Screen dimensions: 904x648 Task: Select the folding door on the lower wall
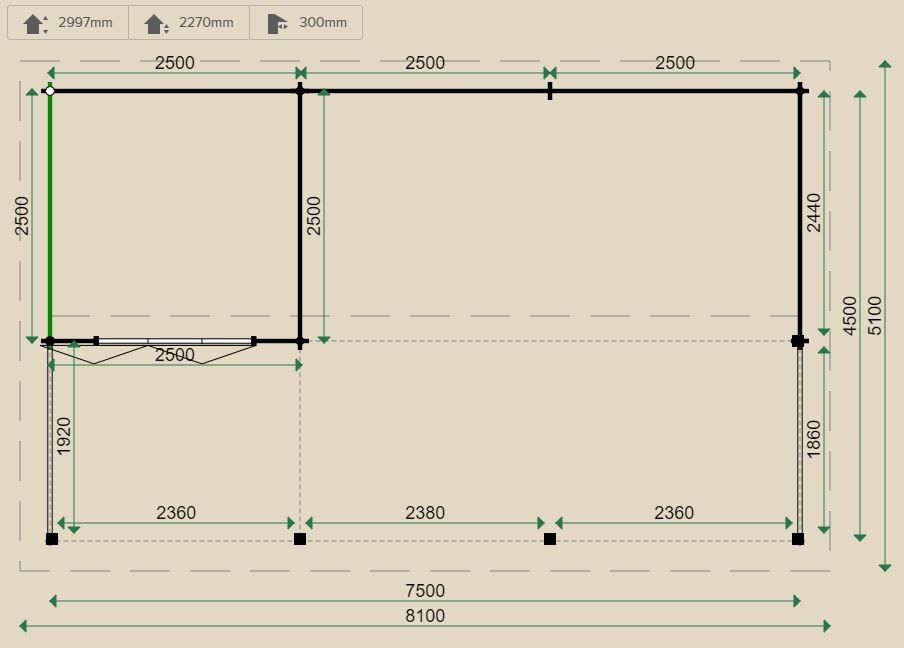(175, 342)
